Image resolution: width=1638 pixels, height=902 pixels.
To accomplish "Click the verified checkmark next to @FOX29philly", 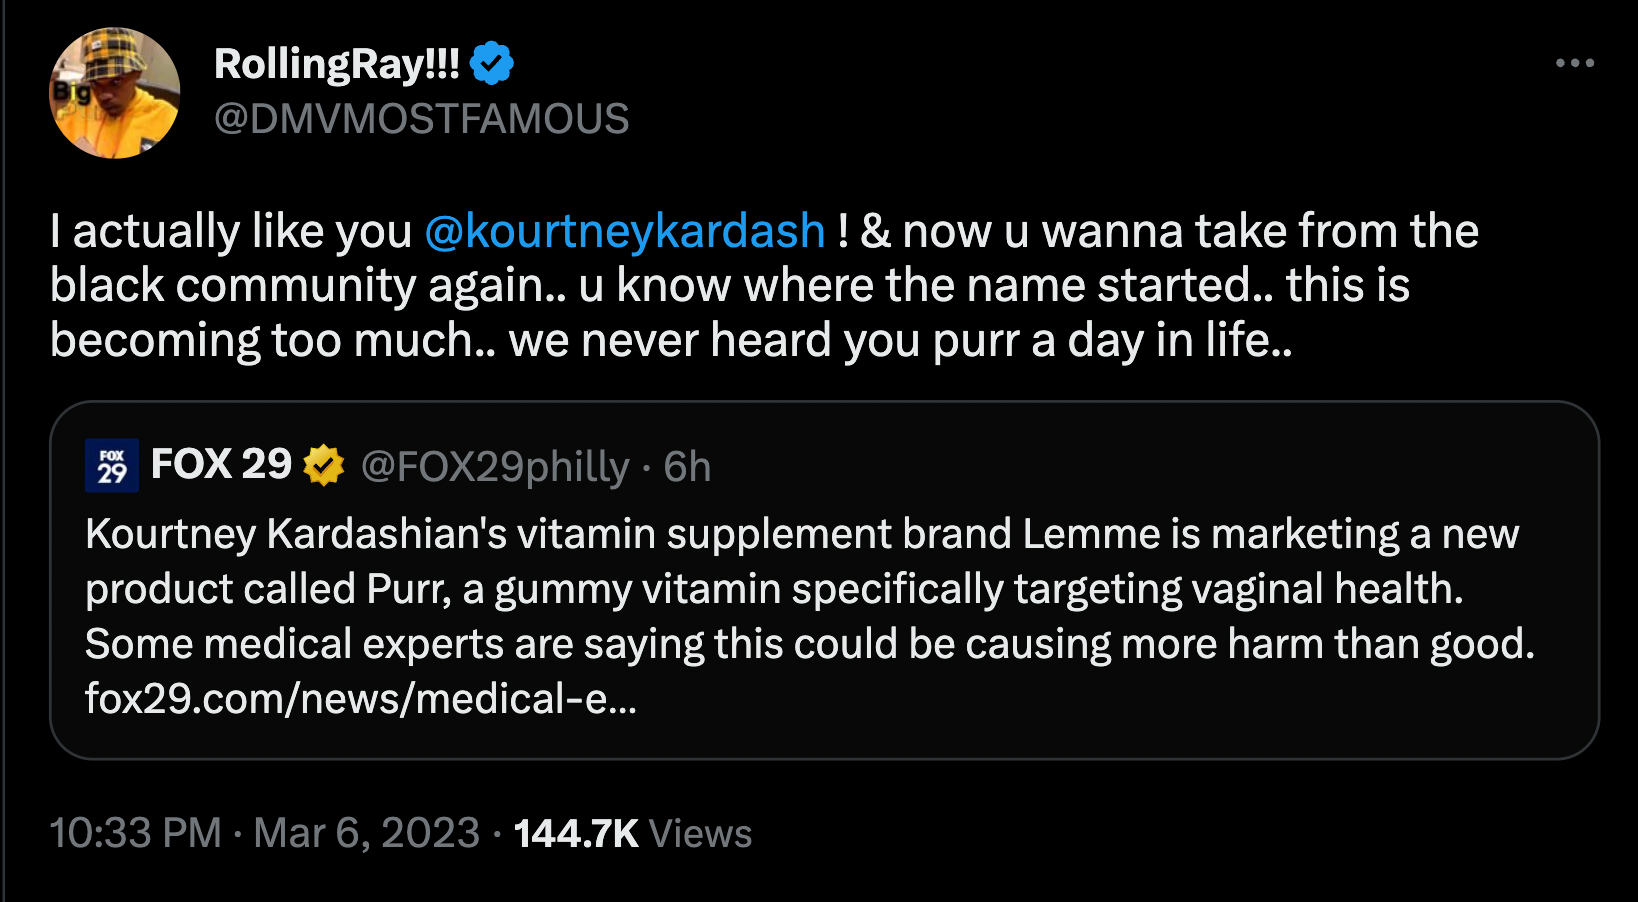I will coord(323,464).
